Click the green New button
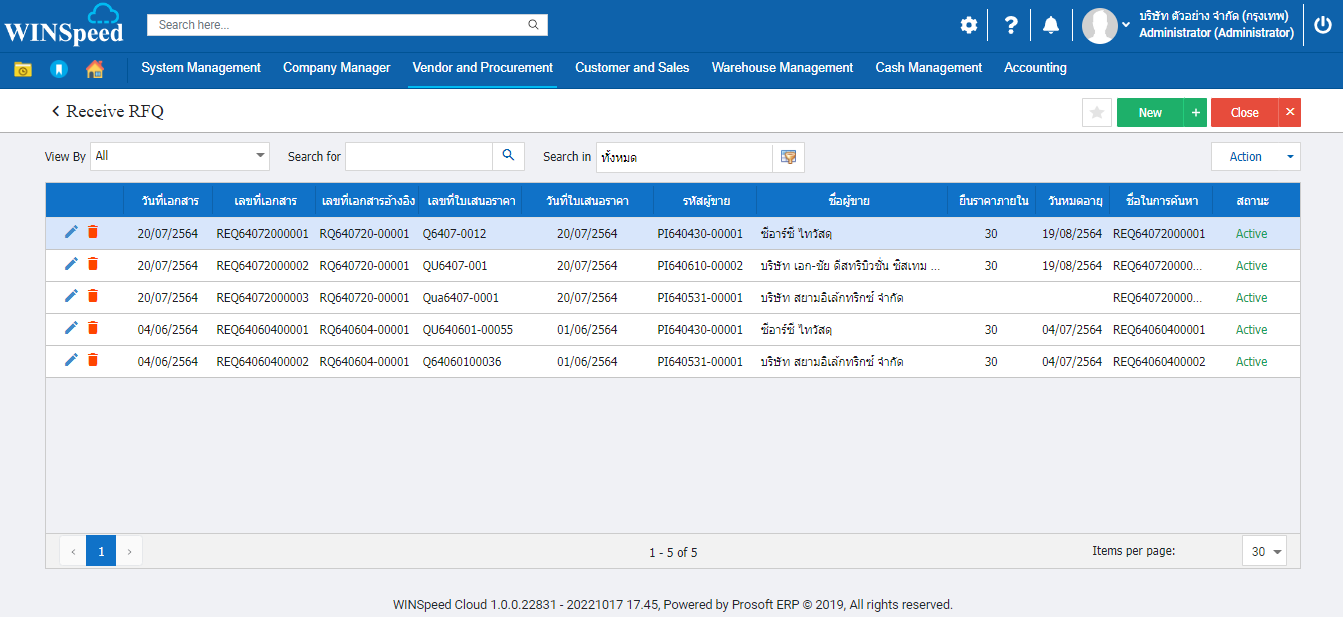The image size is (1343, 617). click(1150, 113)
